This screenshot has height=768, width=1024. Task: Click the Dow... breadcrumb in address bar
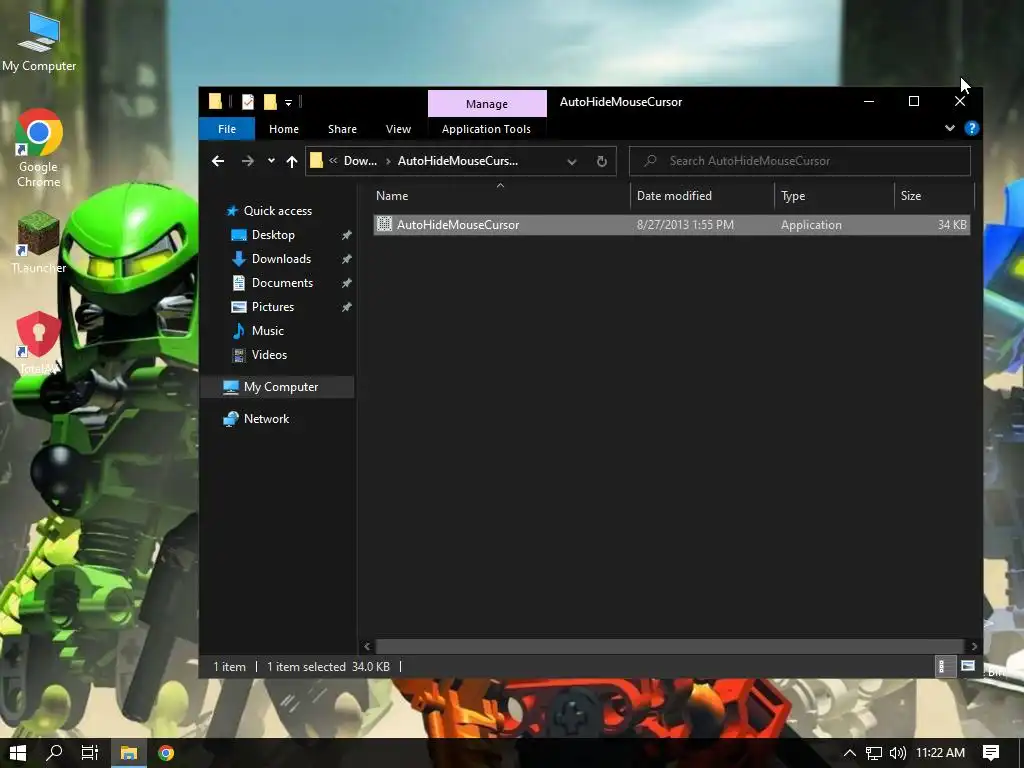point(360,161)
